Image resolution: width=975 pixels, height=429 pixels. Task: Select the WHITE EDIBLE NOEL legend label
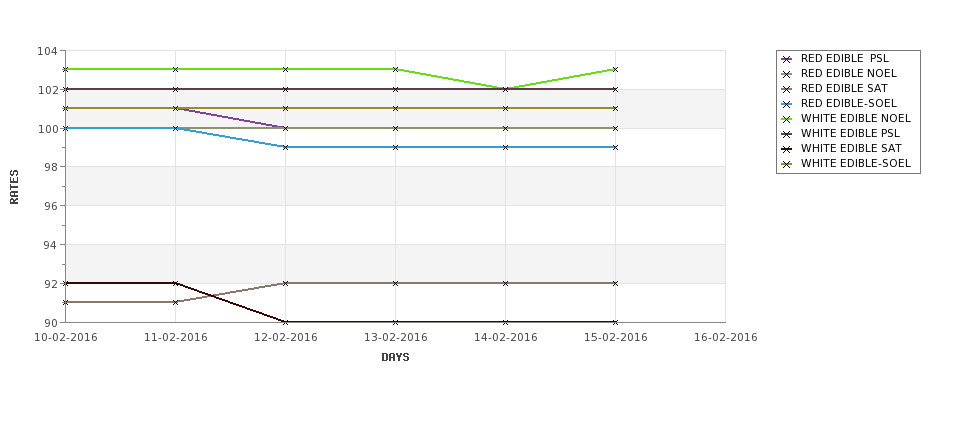pyautogui.click(x=856, y=118)
